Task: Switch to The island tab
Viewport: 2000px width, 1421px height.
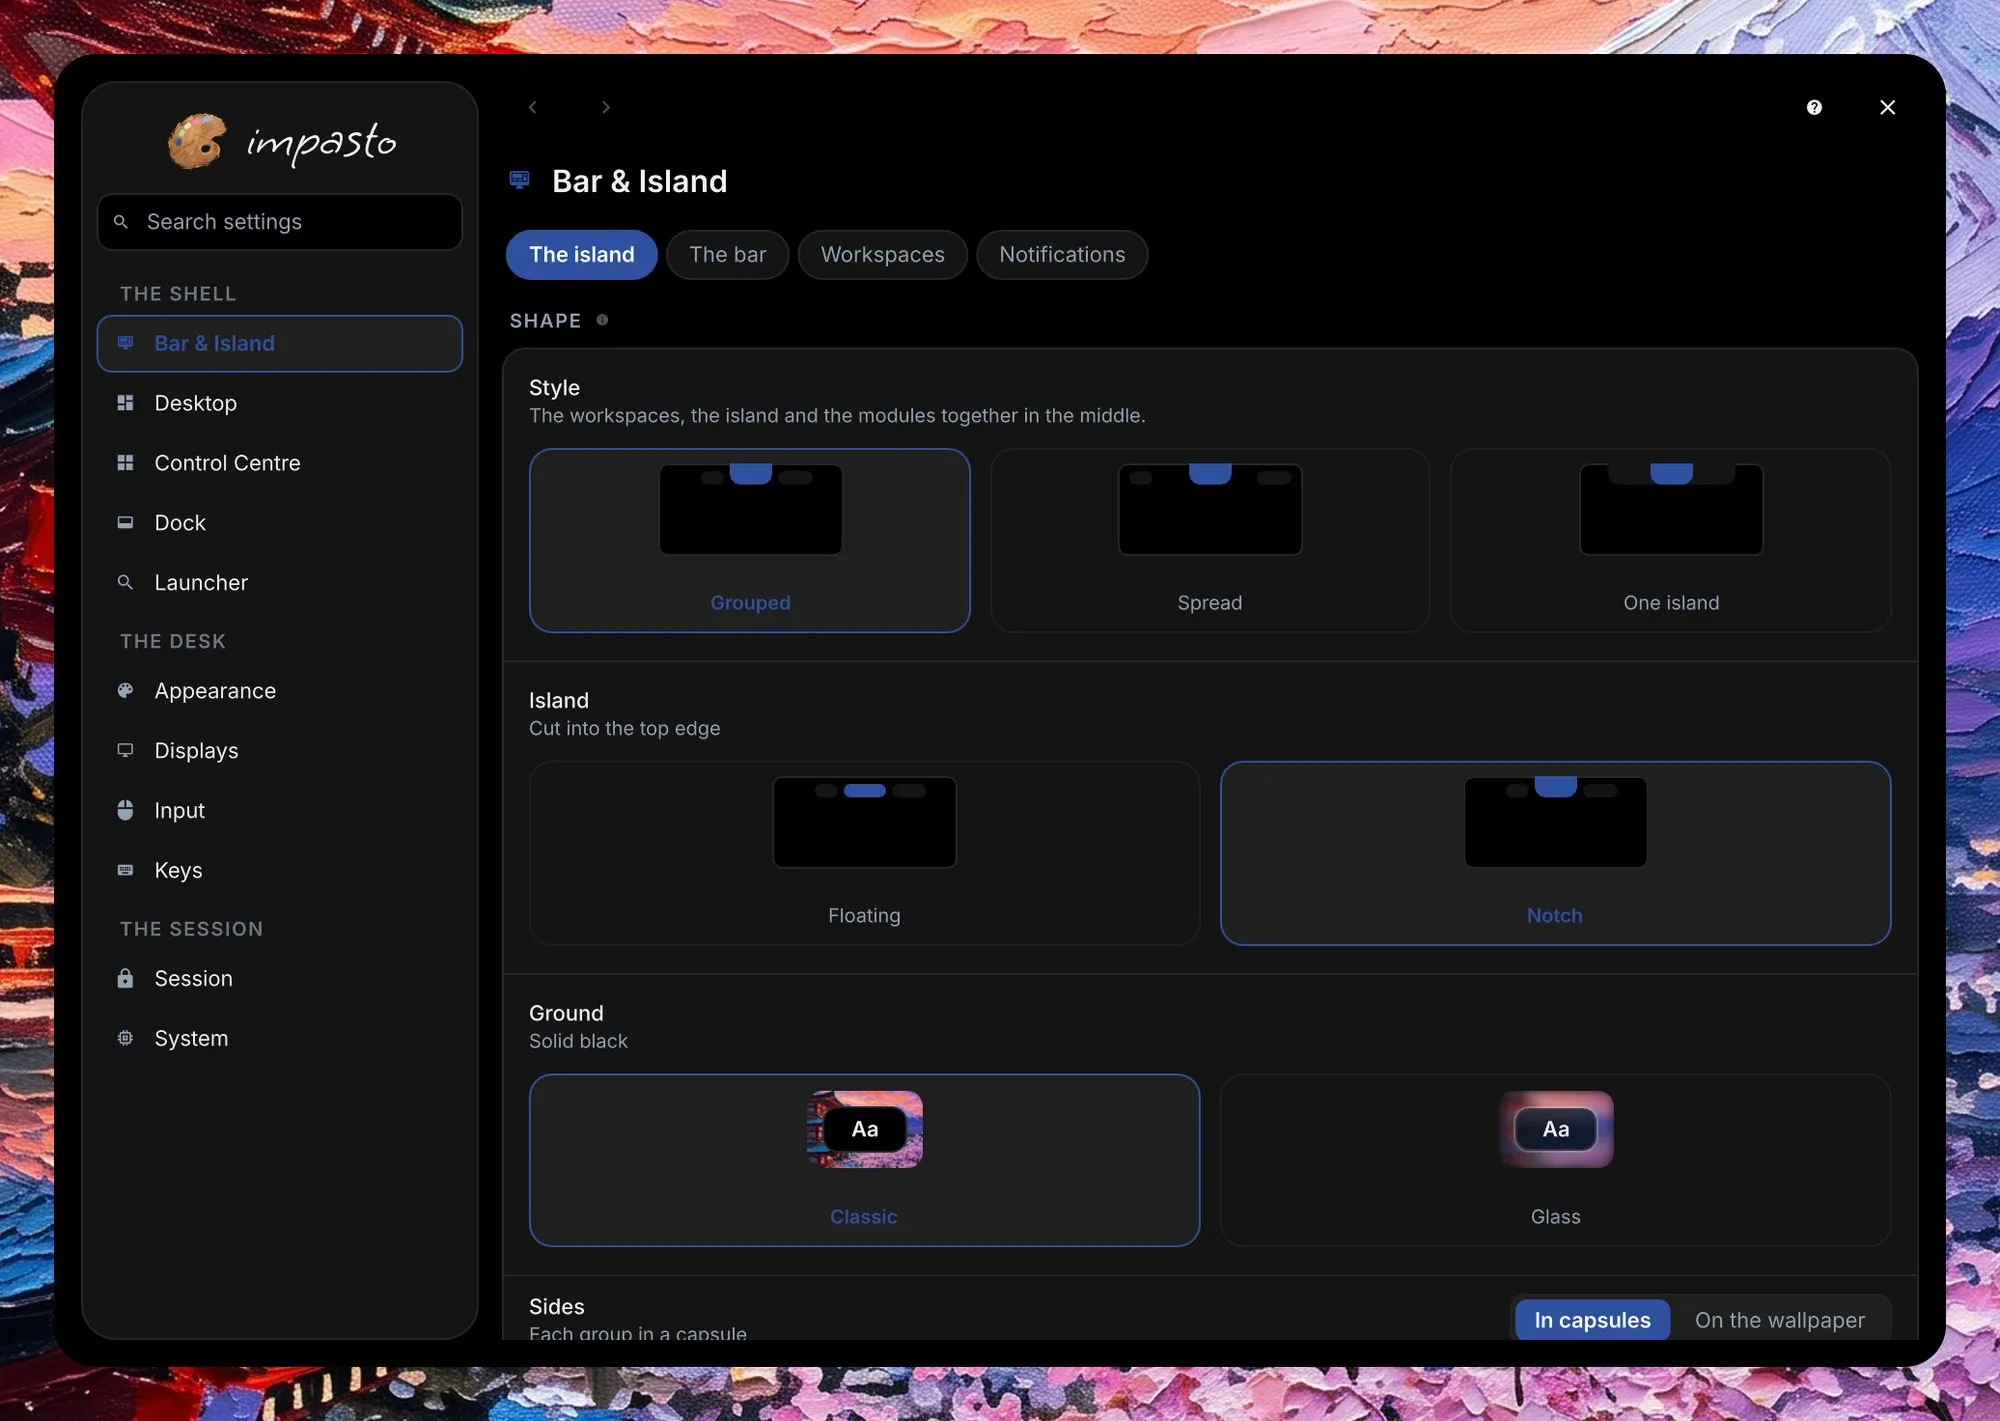Action: click(x=582, y=255)
